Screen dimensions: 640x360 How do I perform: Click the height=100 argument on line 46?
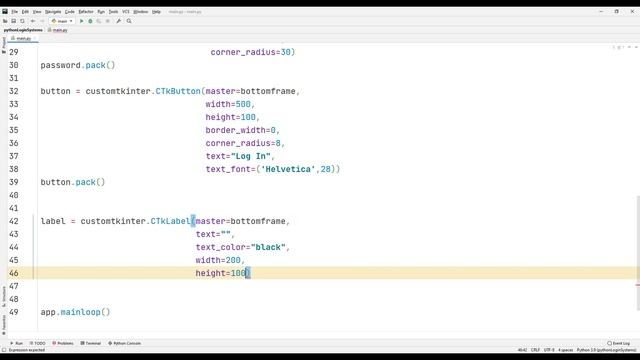pyautogui.click(x=220, y=273)
